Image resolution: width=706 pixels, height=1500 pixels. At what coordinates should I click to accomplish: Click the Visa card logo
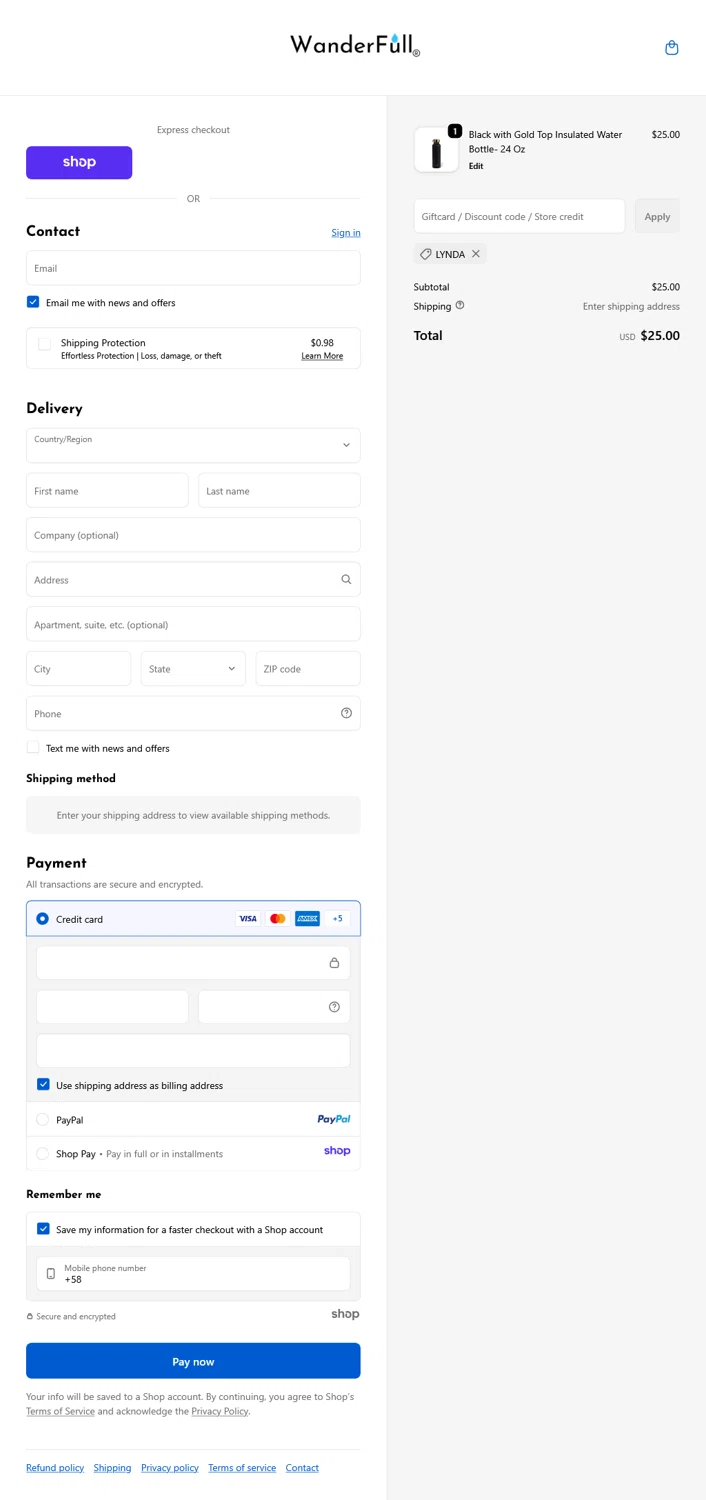pyautogui.click(x=248, y=919)
